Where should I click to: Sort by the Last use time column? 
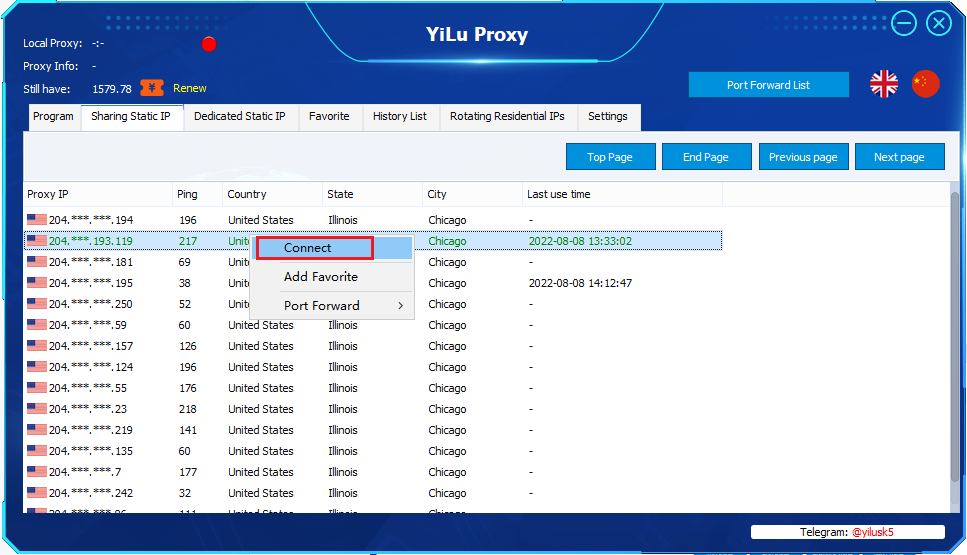pos(622,194)
